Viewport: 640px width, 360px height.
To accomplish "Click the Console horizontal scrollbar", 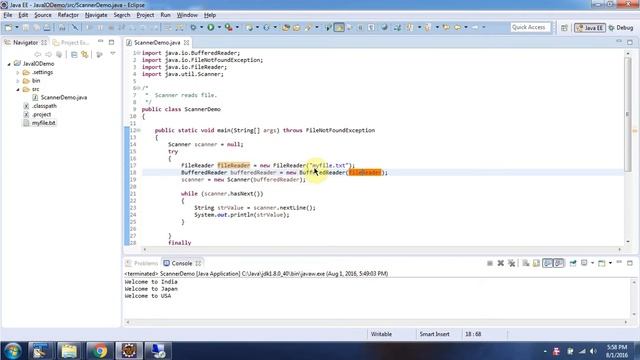I will 376,322.
